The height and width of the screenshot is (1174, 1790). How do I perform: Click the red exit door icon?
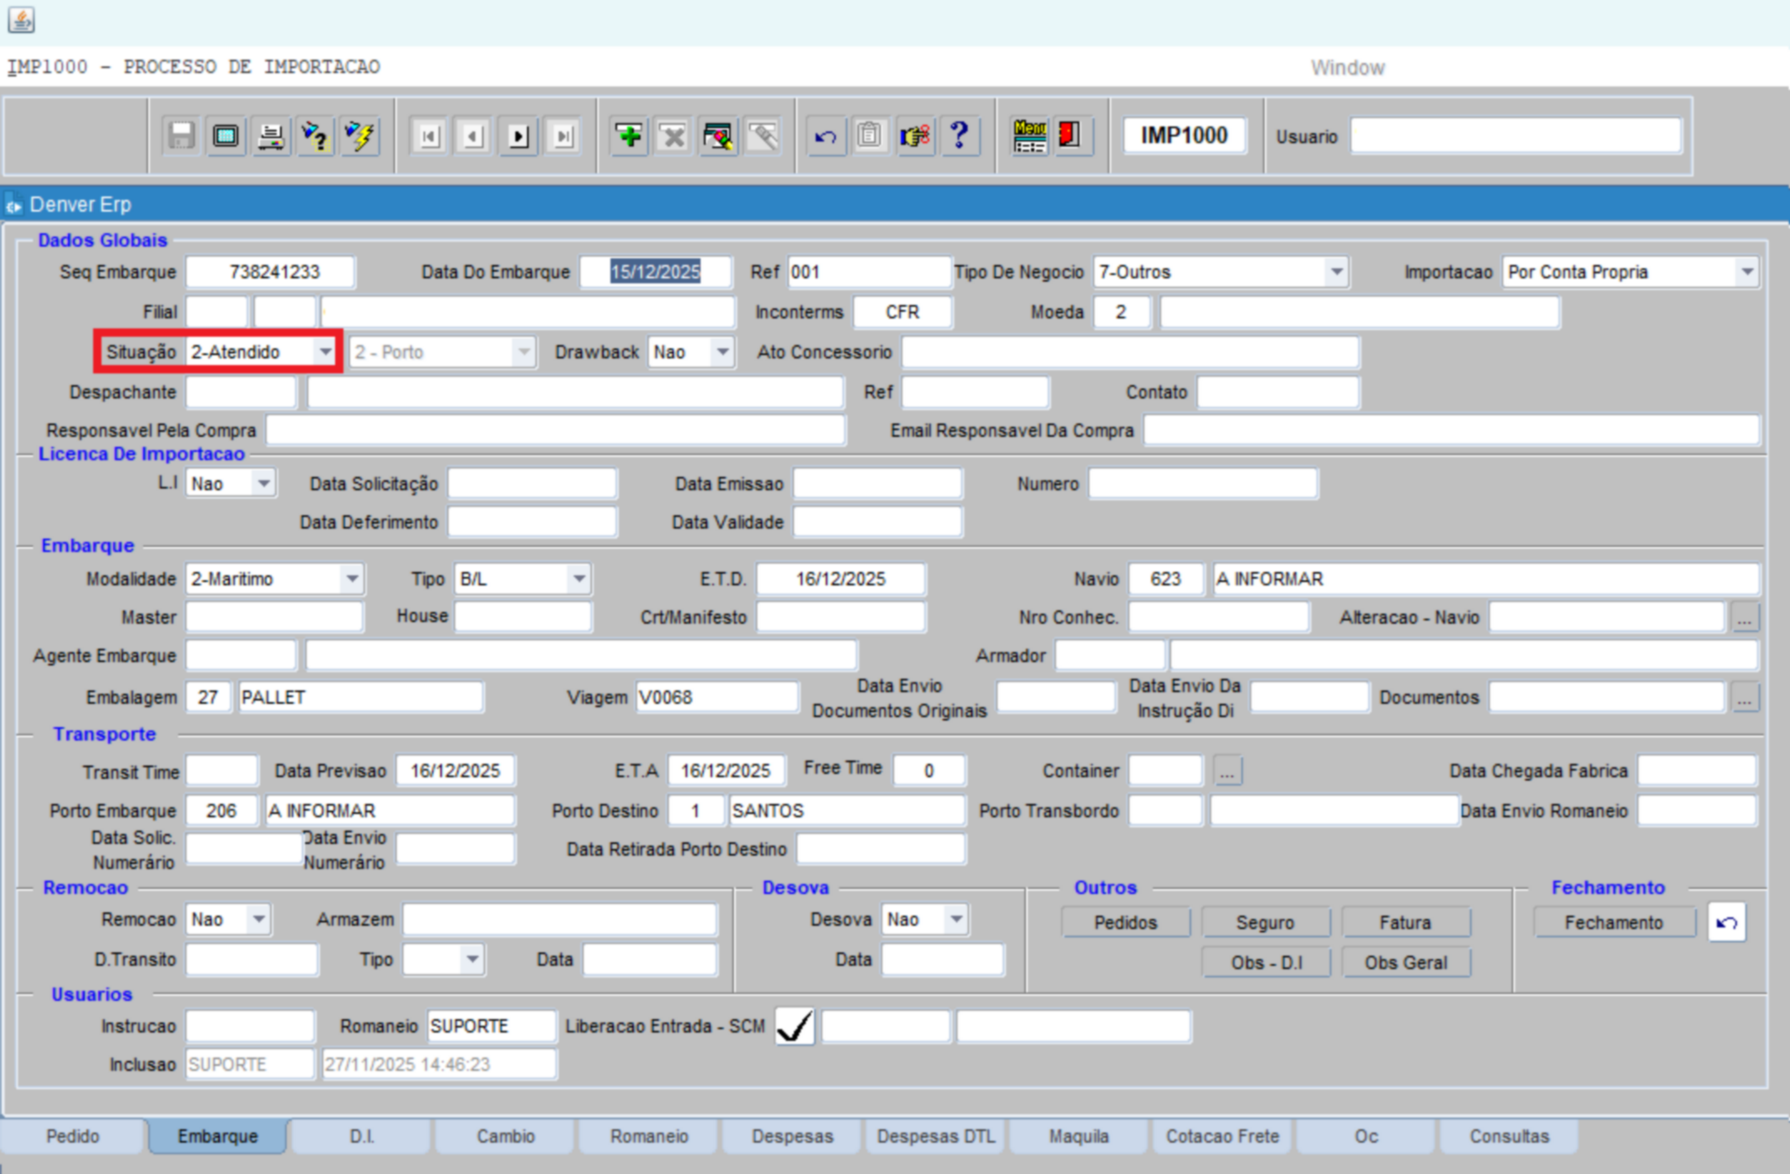pyautogui.click(x=1069, y=135)
